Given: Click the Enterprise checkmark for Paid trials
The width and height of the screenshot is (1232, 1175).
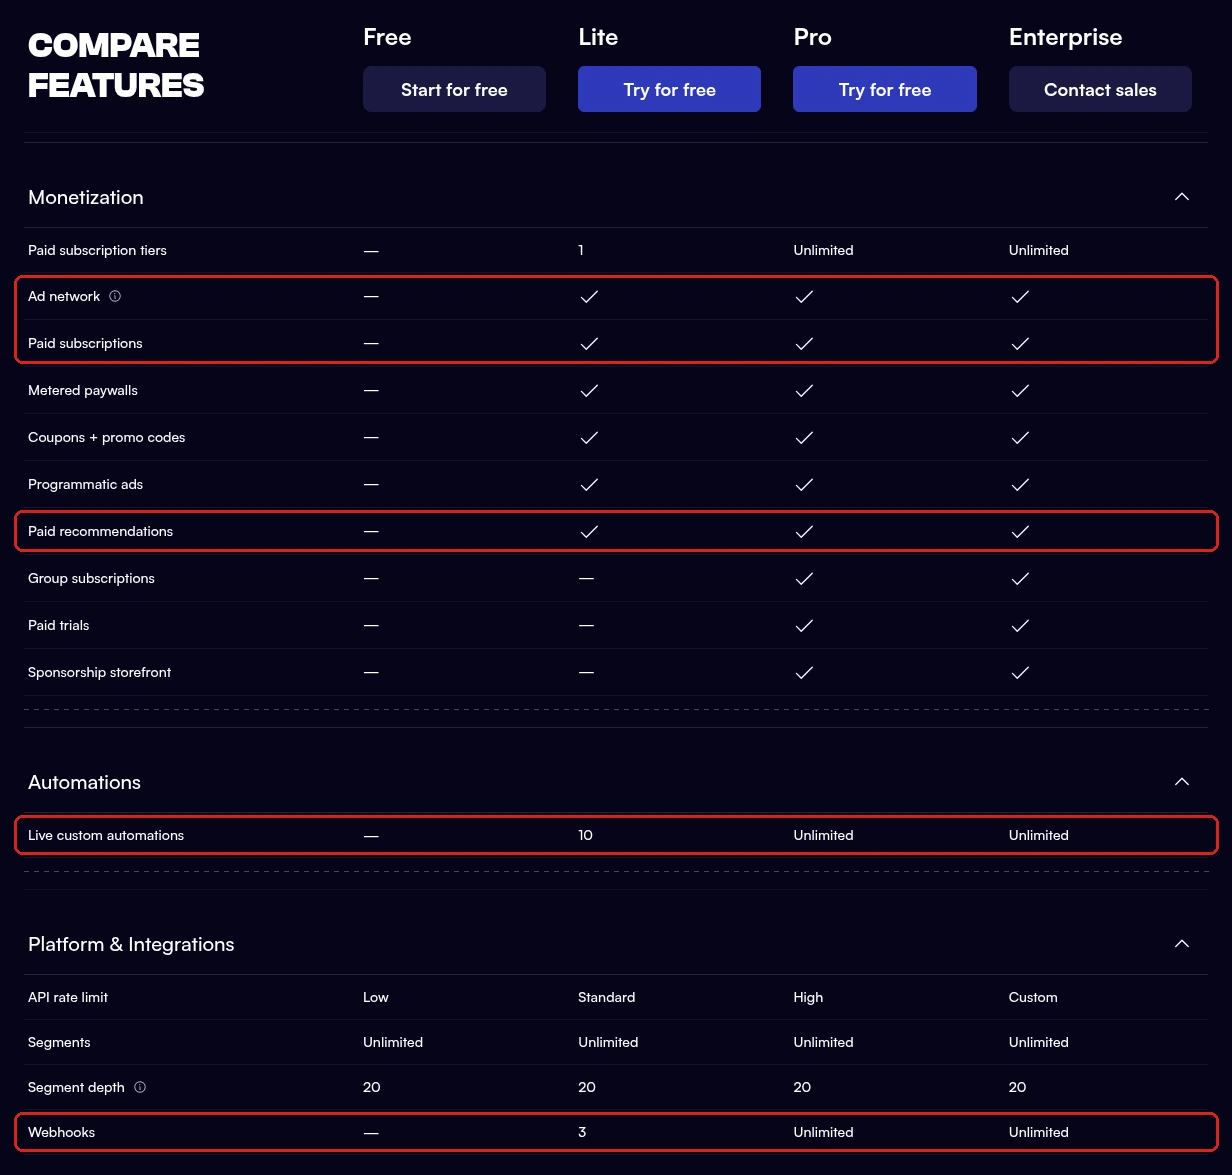Looking at the screenshot, I should (x=1020, y=626).
